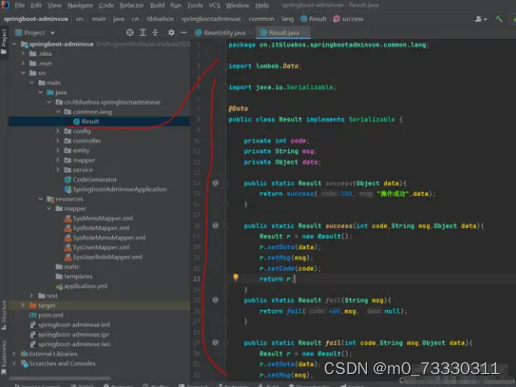Screen dimensions: 516x387
Task: Open SysUserRoleMapper.xml file
Action: pyautogui.click(x=103, y=257)
